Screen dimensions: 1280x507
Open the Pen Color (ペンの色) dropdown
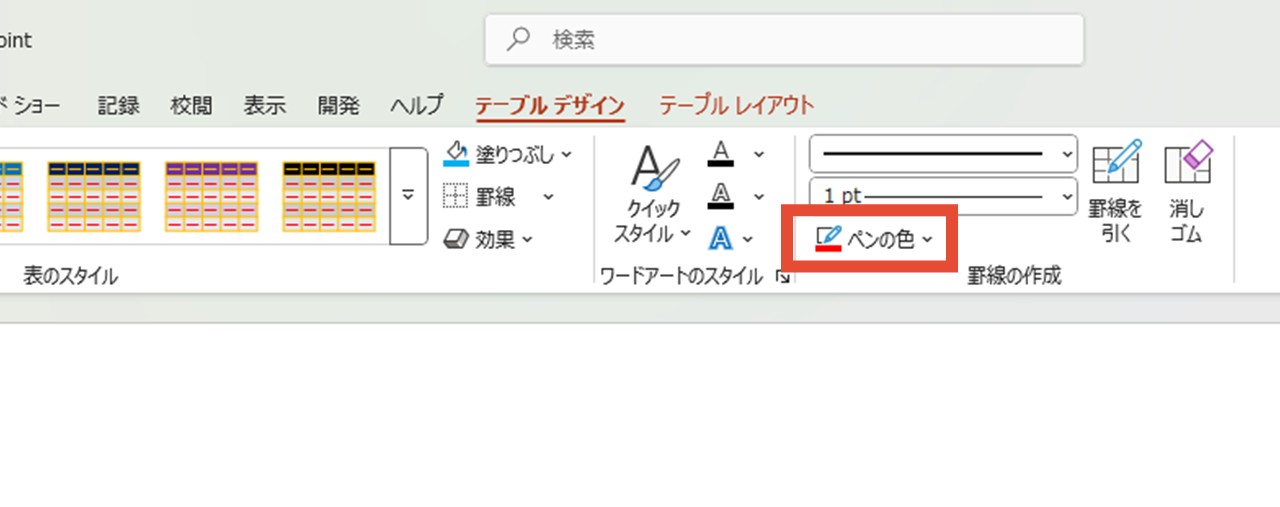tap(873, 239)
